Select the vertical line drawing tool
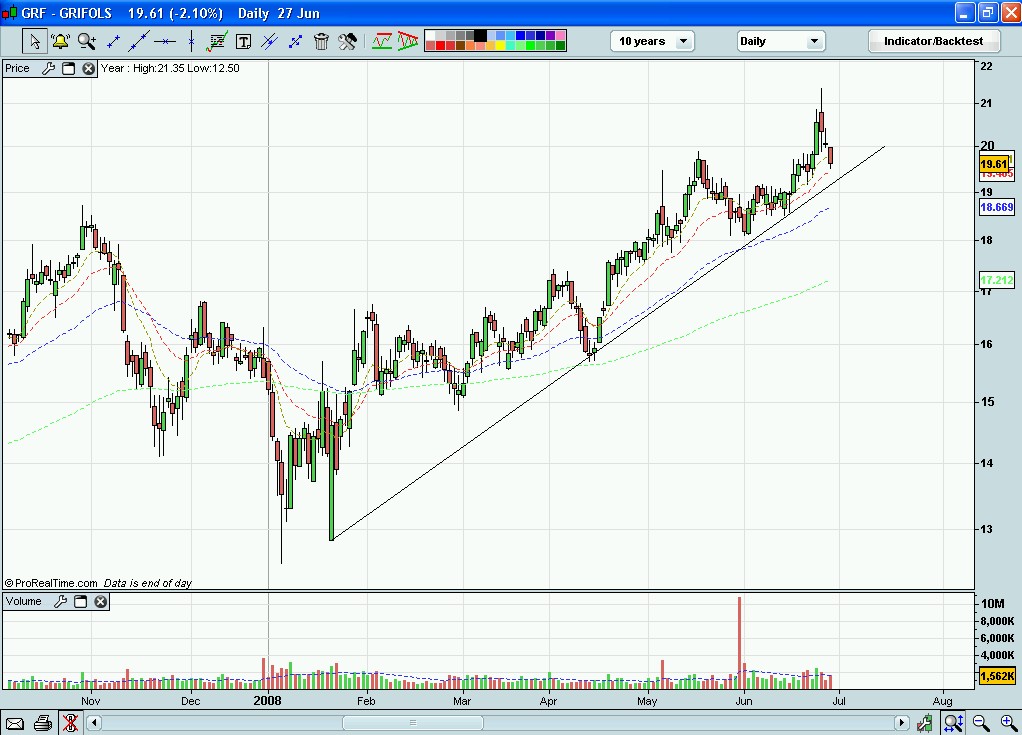This screenshot has width=1022, height=735. 191,42
